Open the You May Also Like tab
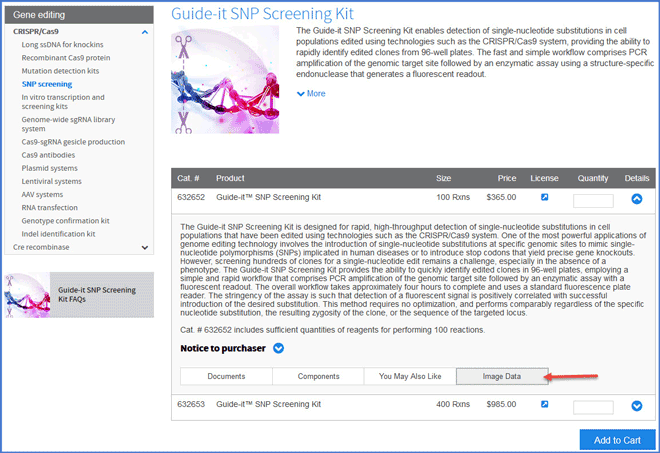Screen dimensions: 660x453 coord(410,376)
